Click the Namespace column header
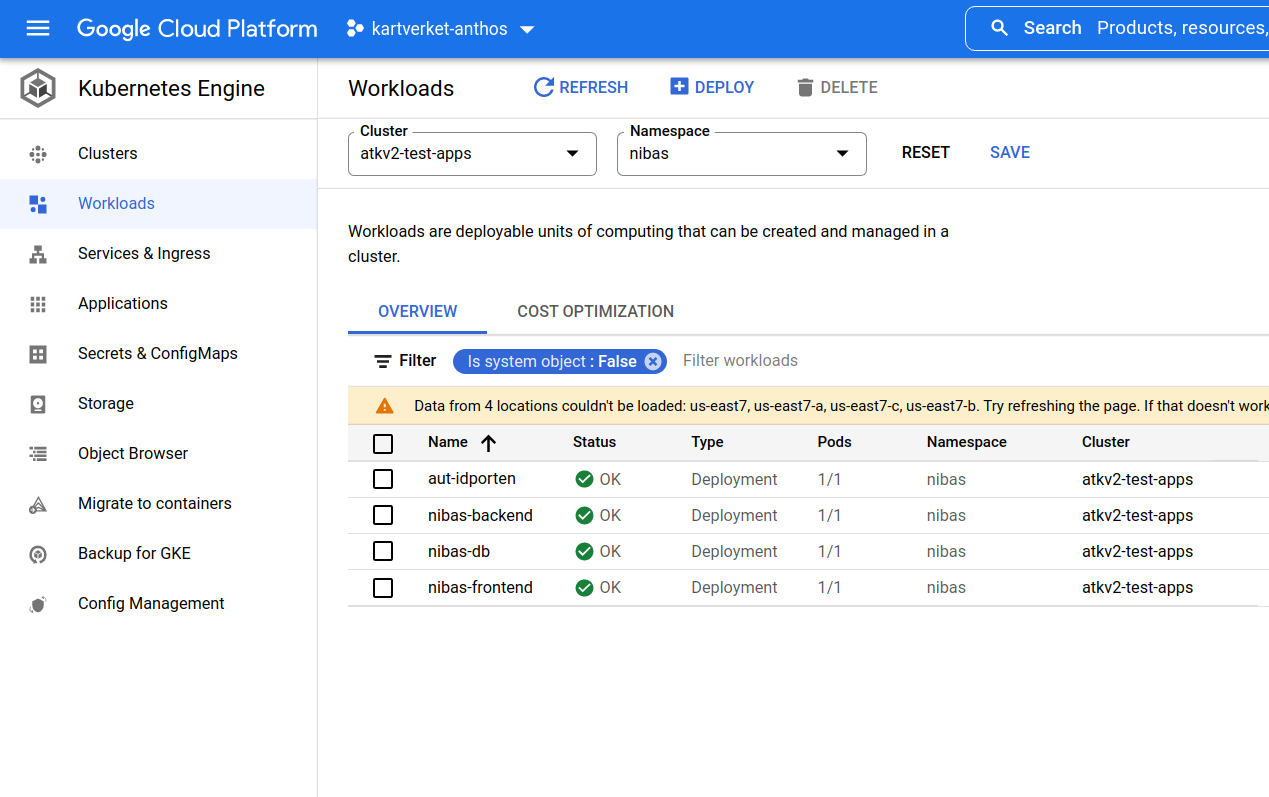The image size is (1269, 797). coord(967,442)
